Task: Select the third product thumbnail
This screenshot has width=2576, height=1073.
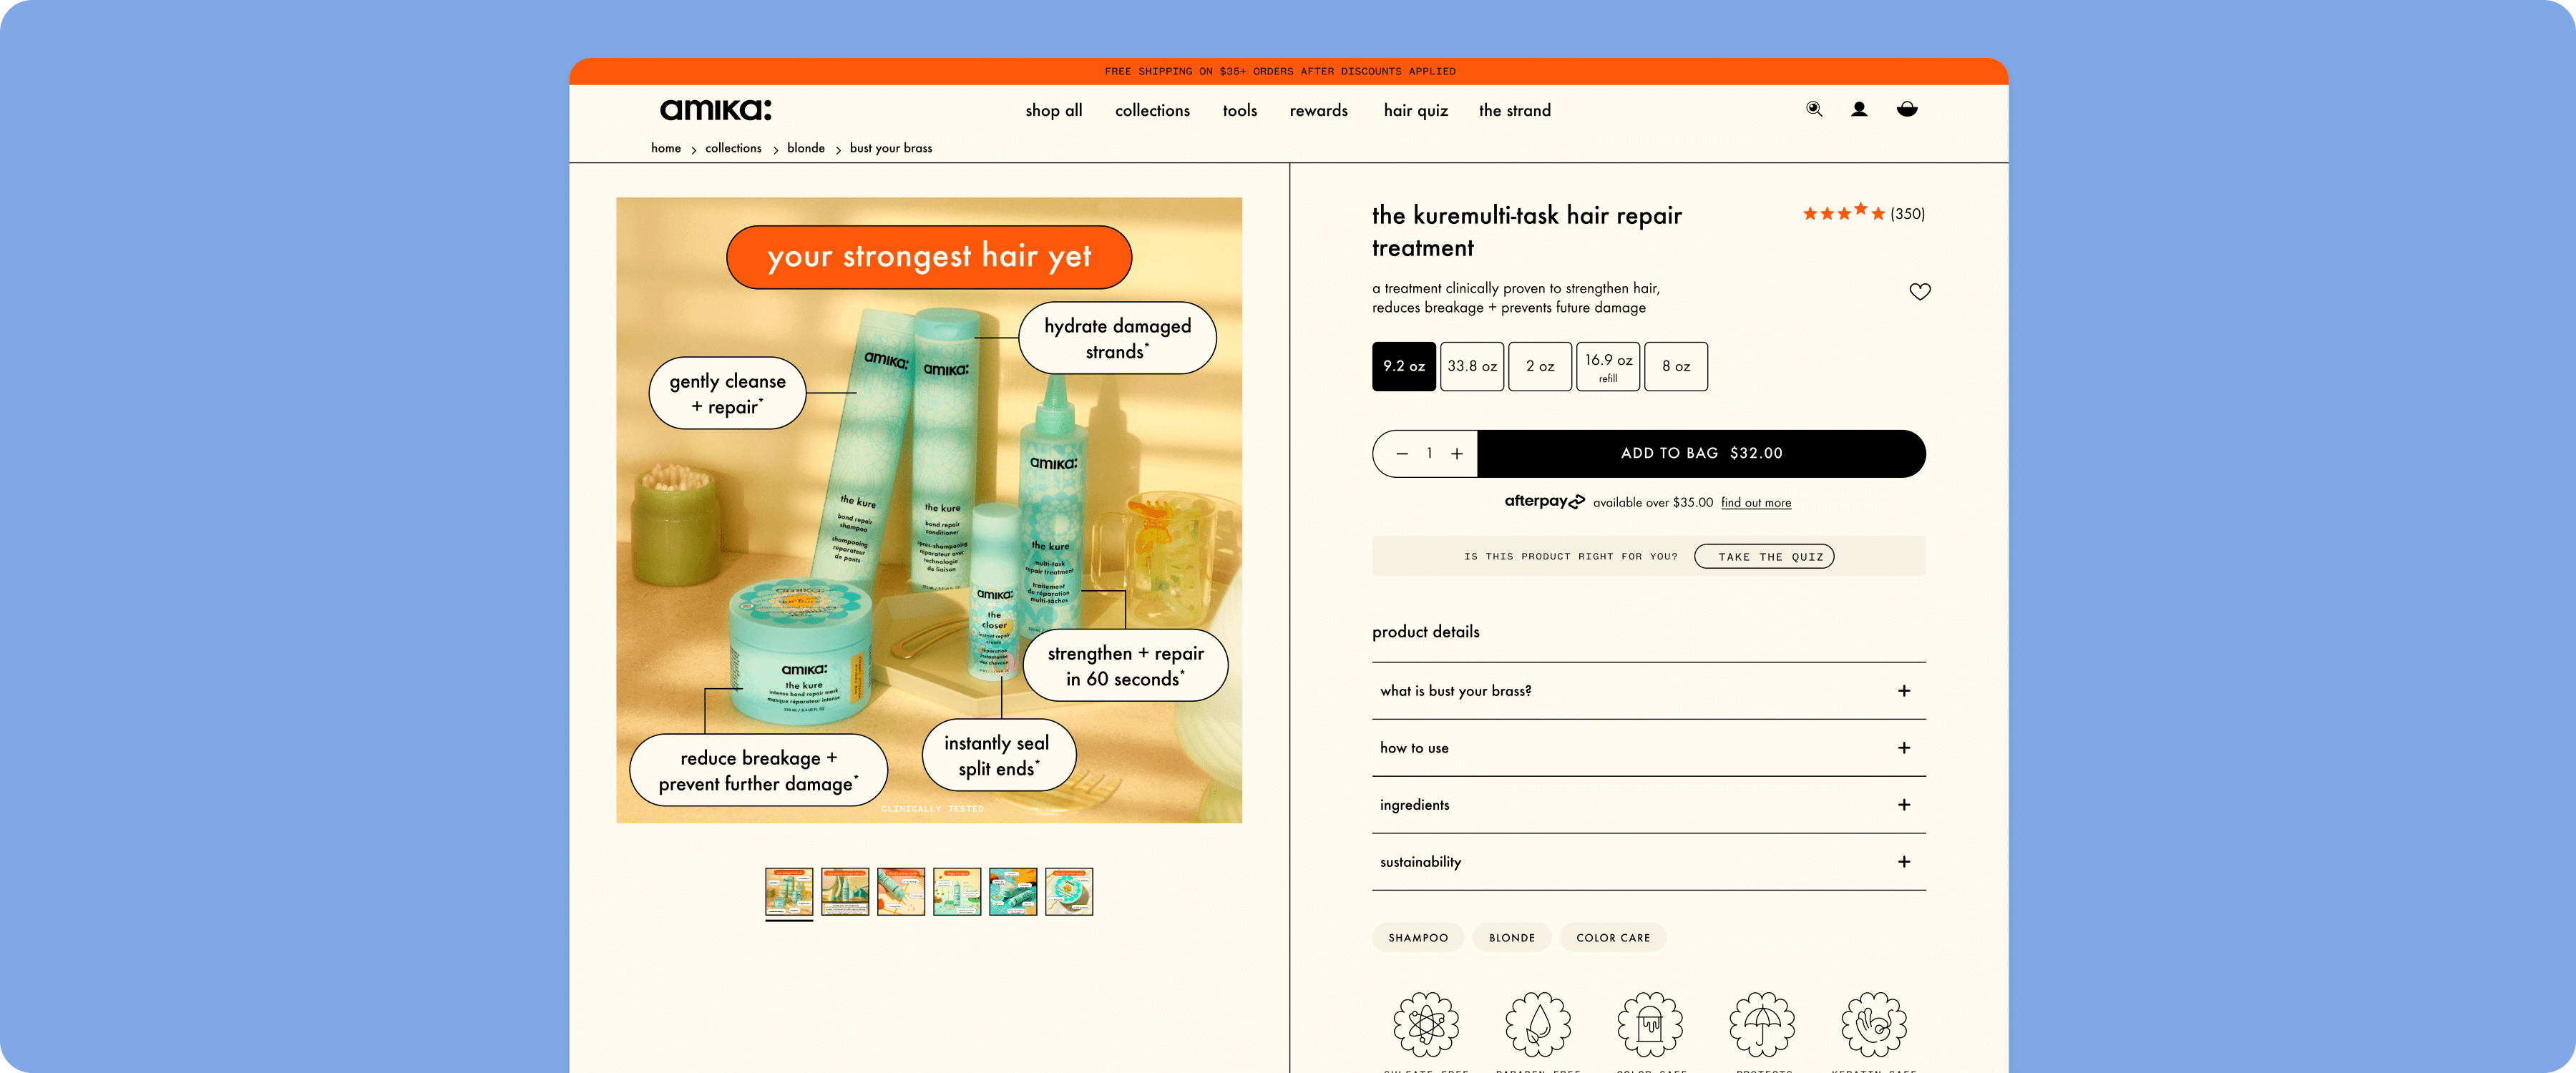Action: (900, 891)
